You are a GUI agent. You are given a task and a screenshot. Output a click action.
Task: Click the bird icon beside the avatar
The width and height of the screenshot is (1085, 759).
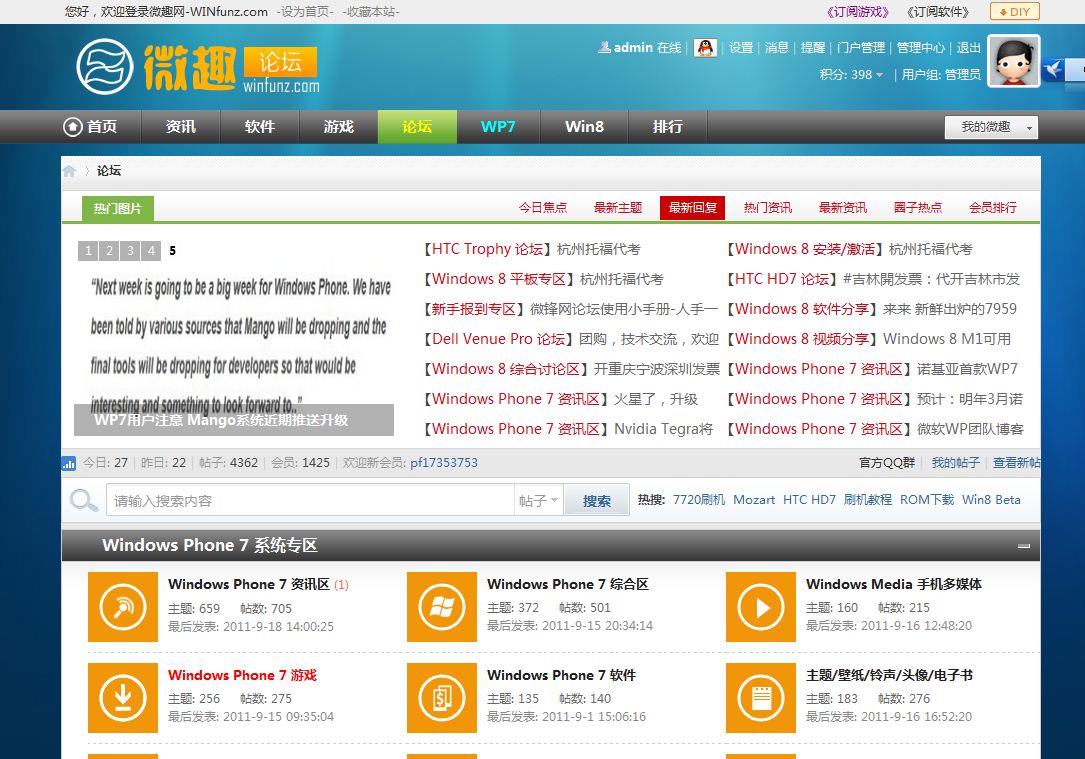click(x=1053, y=70)
